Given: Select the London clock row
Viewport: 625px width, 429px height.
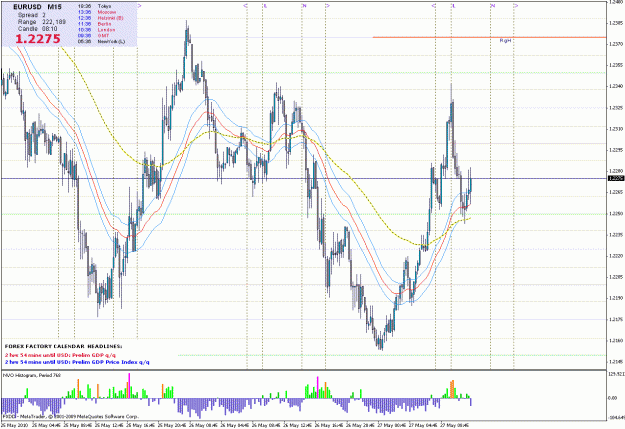Looking at the screenshot, I should coord(96,30).
